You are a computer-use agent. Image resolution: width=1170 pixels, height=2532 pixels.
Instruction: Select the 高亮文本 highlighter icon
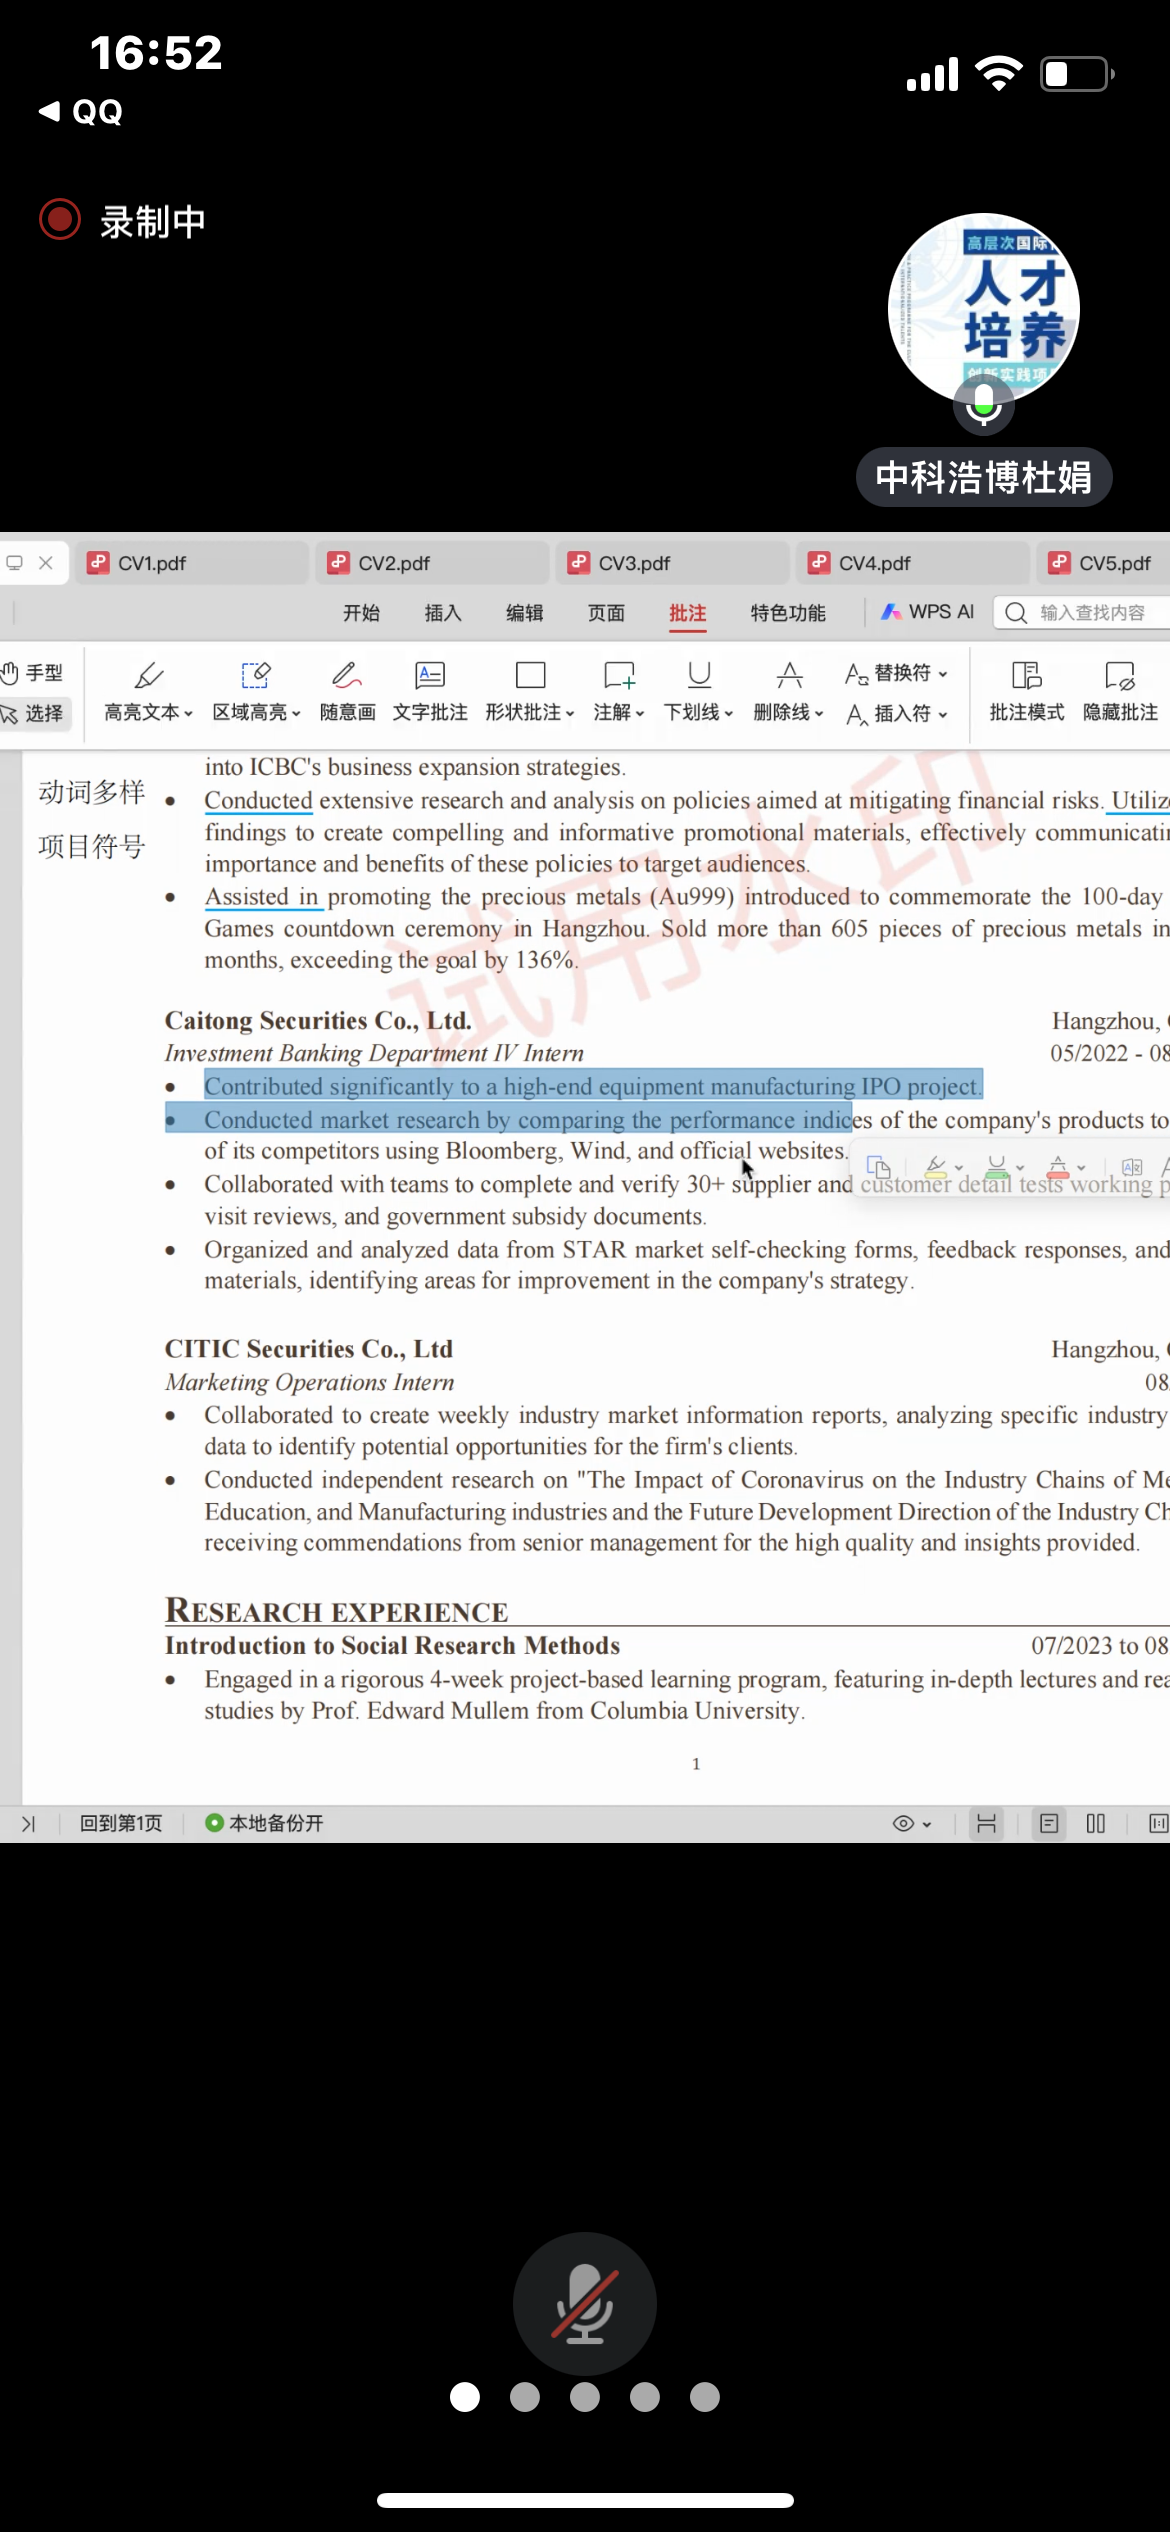148,676
